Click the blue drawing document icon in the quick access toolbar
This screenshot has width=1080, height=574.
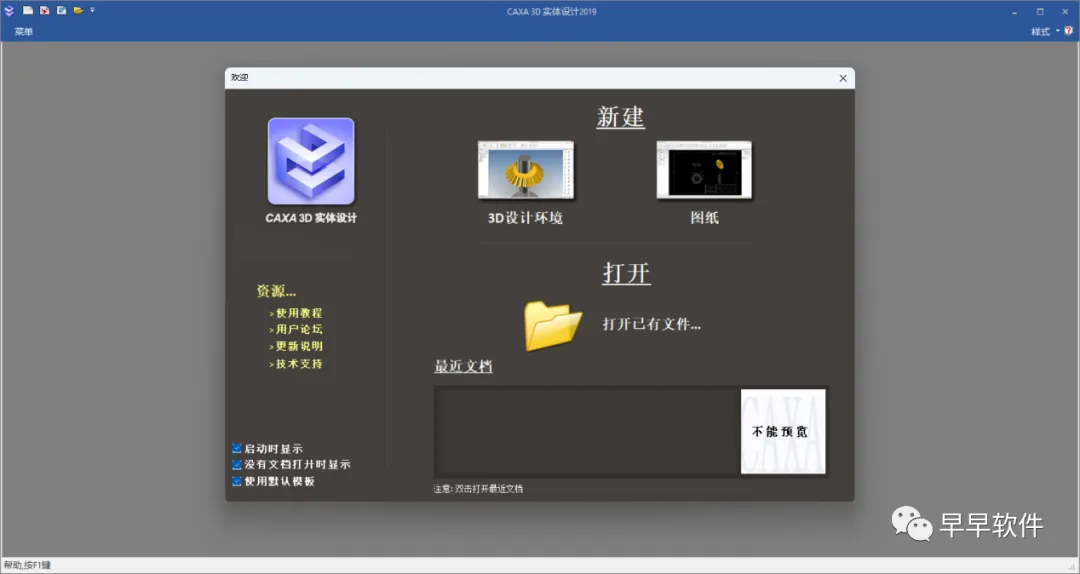(61, 10)
